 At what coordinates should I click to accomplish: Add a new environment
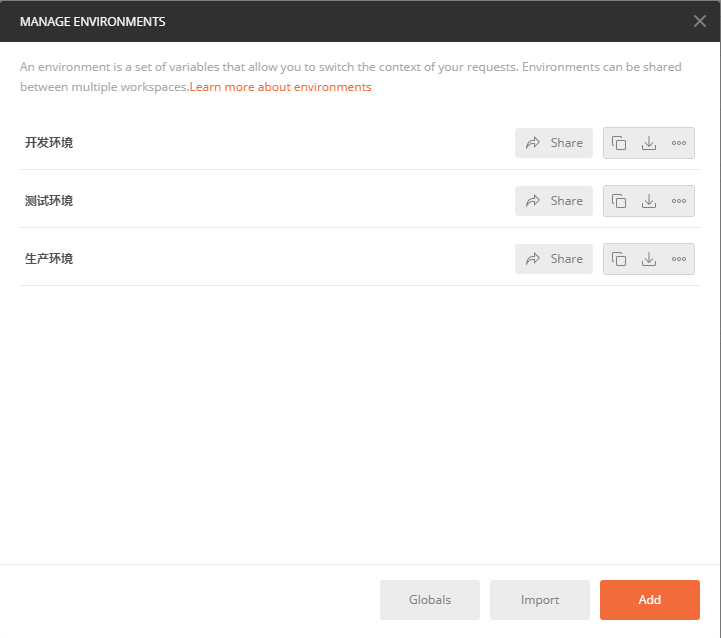tap(650, 600)
